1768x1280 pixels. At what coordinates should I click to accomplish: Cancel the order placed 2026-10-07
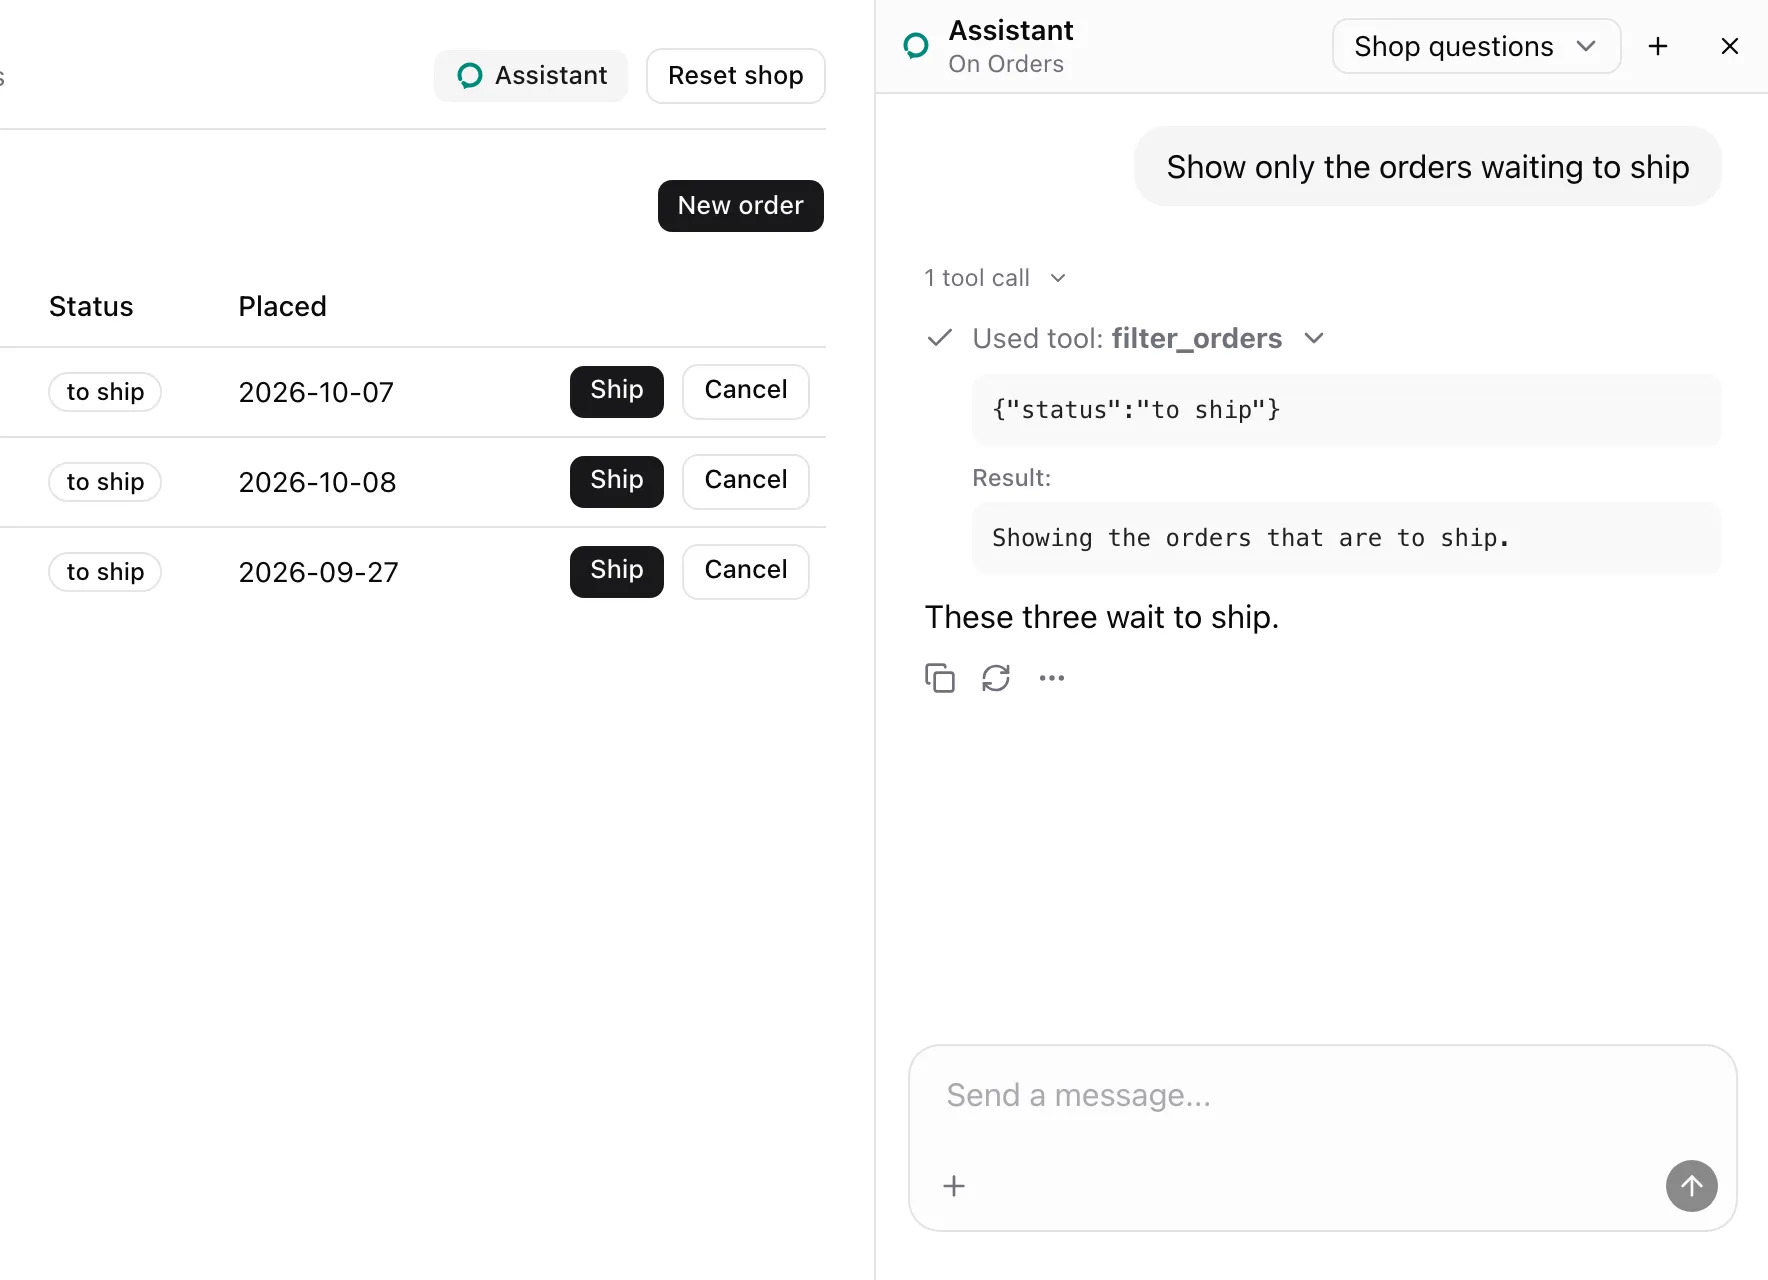click(x=746, y=392)
